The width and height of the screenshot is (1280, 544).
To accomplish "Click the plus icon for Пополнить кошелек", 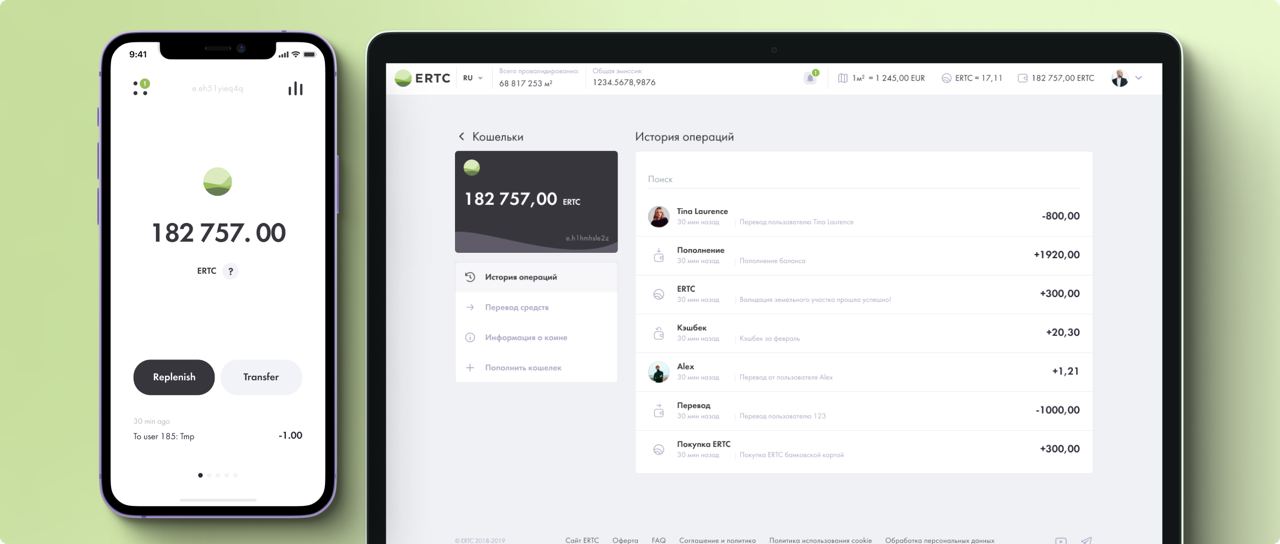I will tap(470, 367).
